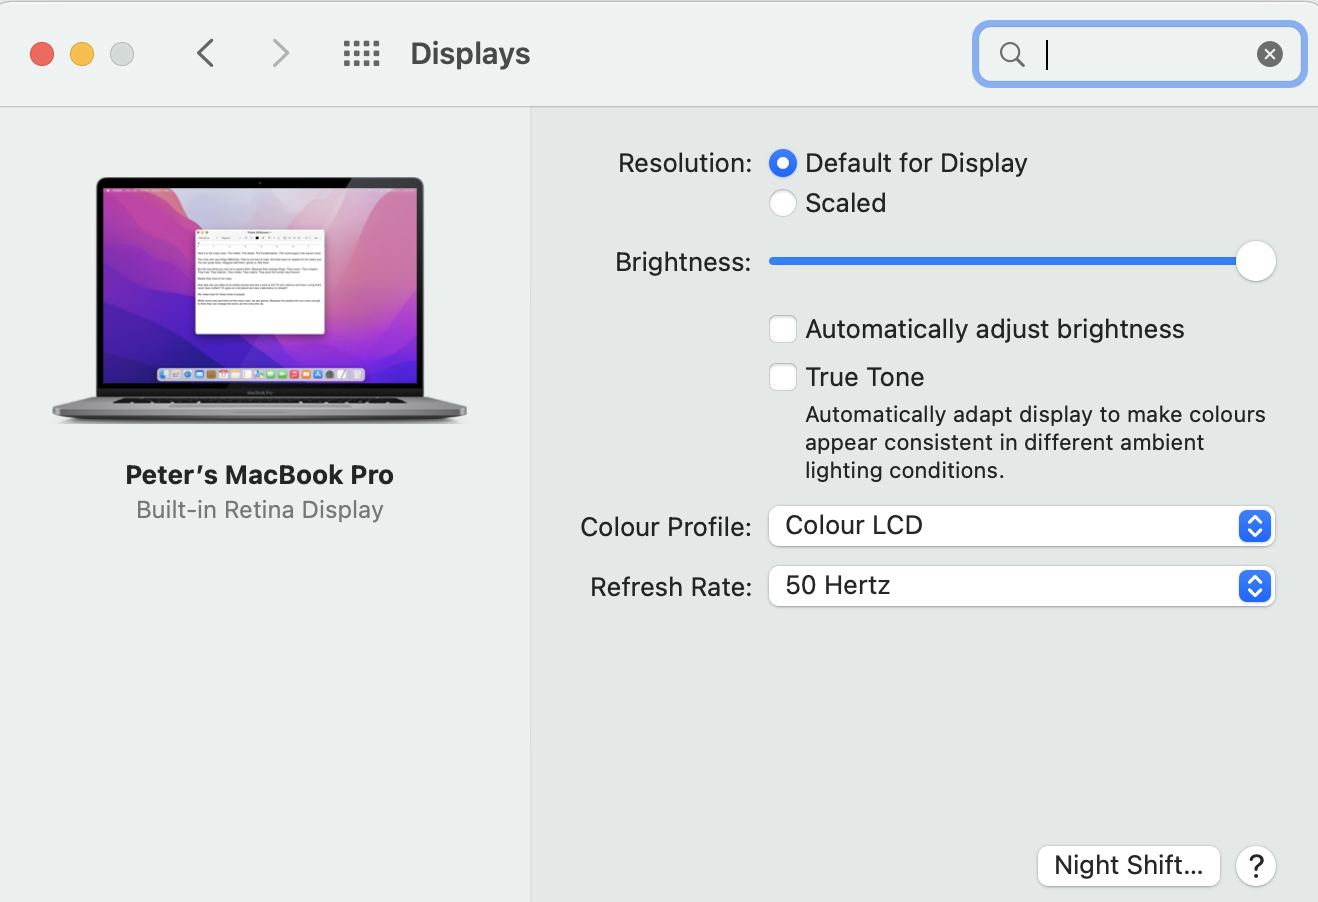Click the Colour Profile label
1318x902 pixels.
pos(666,527)
